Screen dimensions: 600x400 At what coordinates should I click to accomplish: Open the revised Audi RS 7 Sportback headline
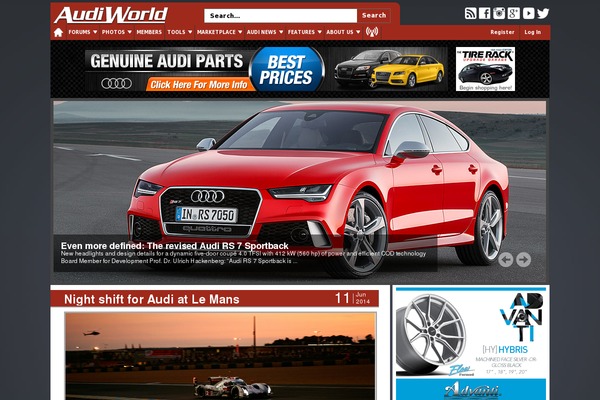click(174, 245)
